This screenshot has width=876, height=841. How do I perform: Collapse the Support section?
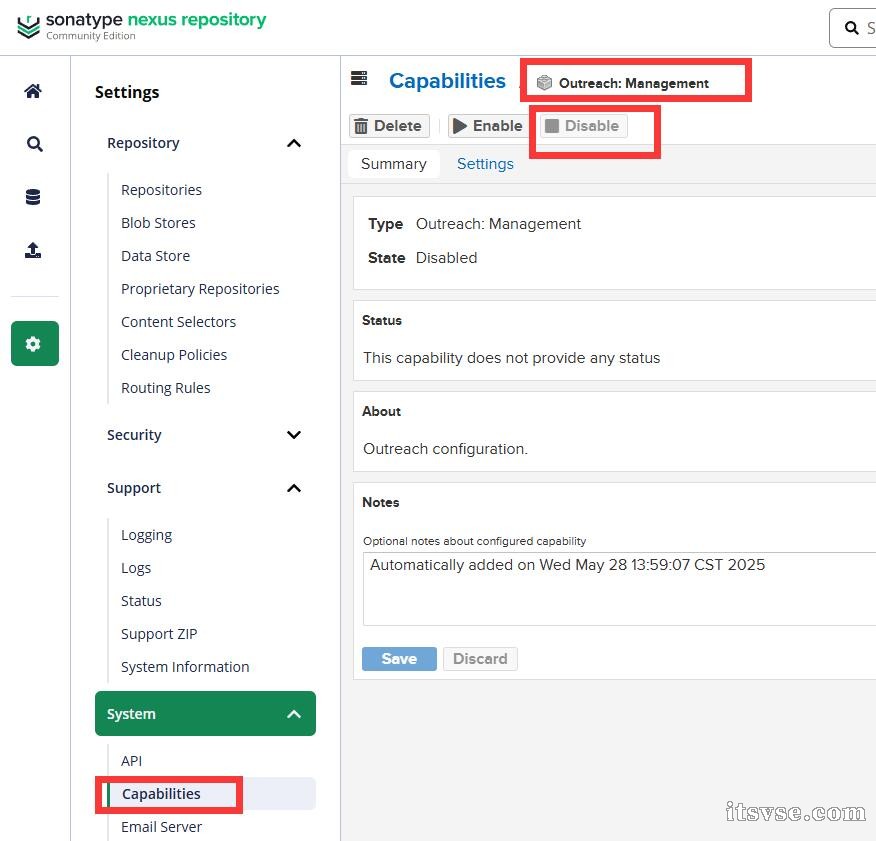point(294,488)
